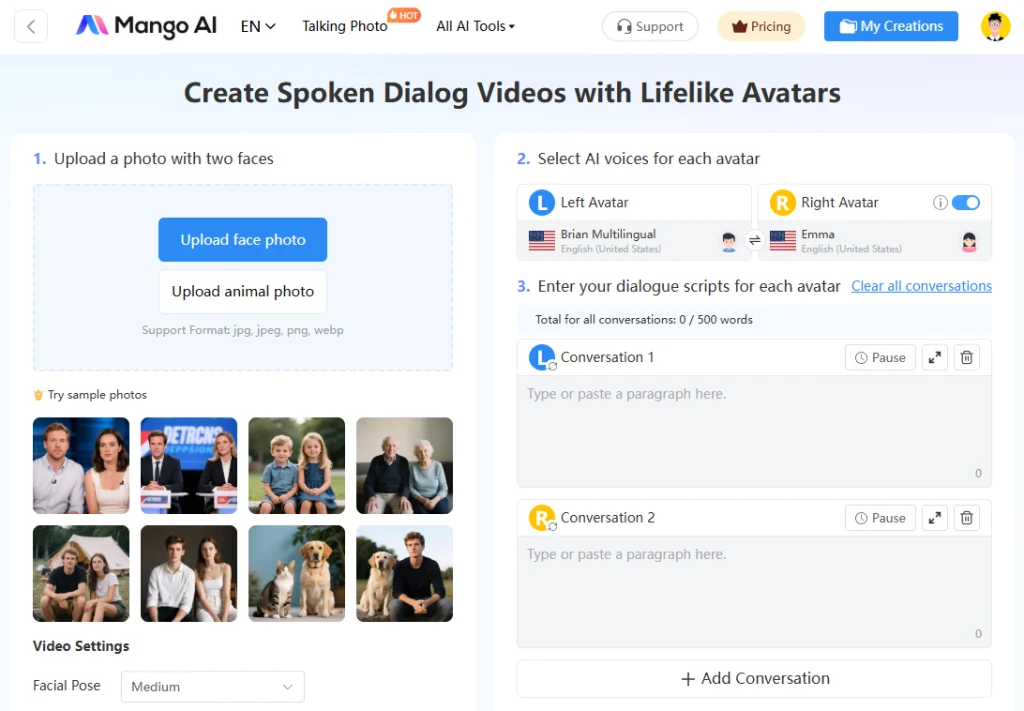
Task: Toggle the Right Avatar switch off
Action: click(965, 202)
